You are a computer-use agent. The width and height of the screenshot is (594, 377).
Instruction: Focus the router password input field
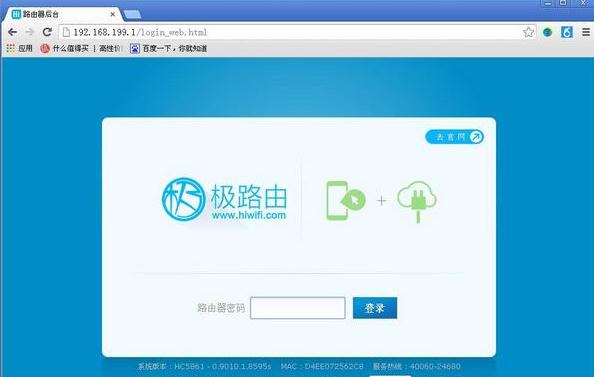pyautogui.click(x=298, y=308)
